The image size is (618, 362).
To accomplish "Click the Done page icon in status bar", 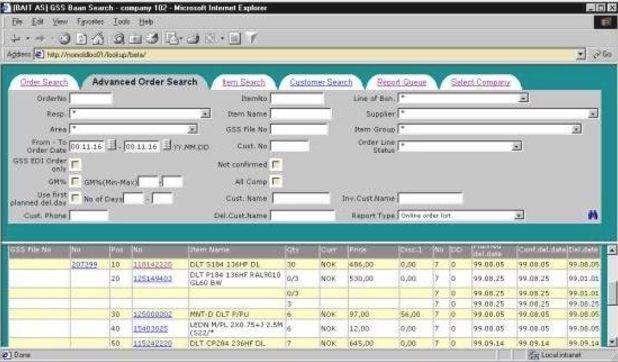I will [7, 355].
